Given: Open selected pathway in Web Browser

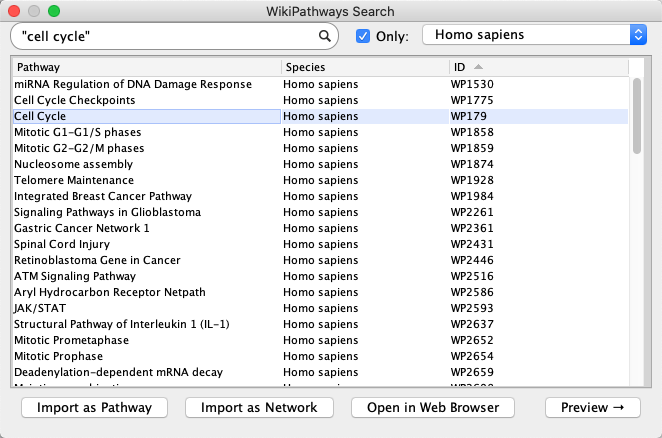Looking at the screenshot, I should click(433, 407).
